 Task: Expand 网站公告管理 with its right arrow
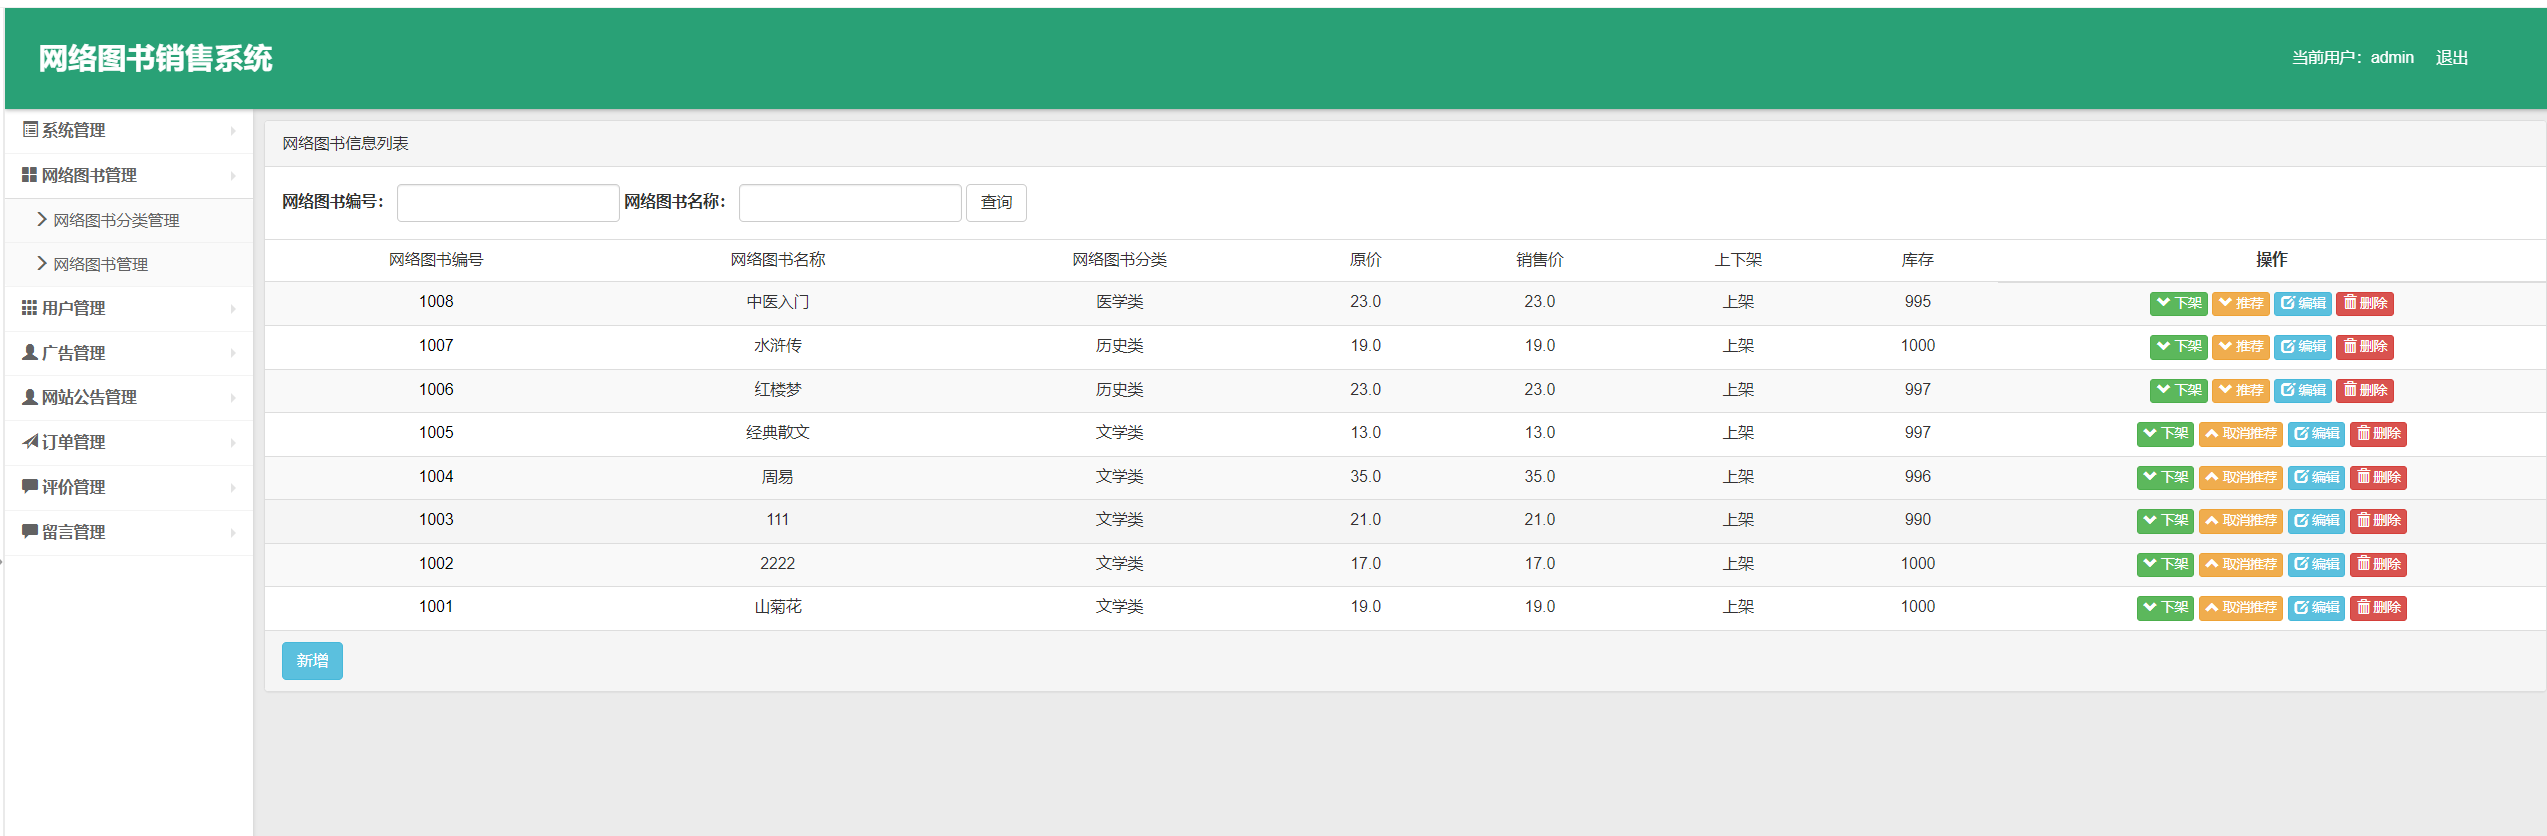233,398
